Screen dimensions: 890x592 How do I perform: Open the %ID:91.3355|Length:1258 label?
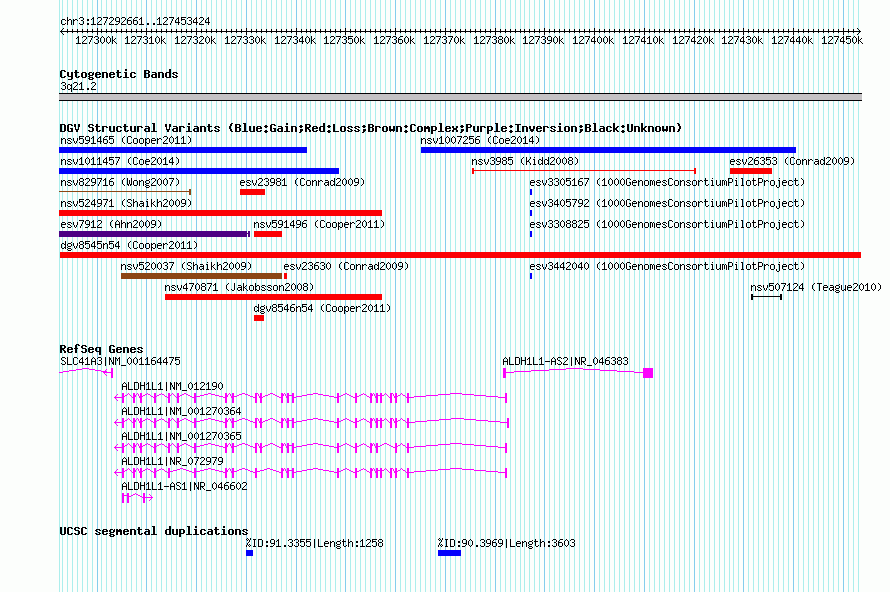314,543
